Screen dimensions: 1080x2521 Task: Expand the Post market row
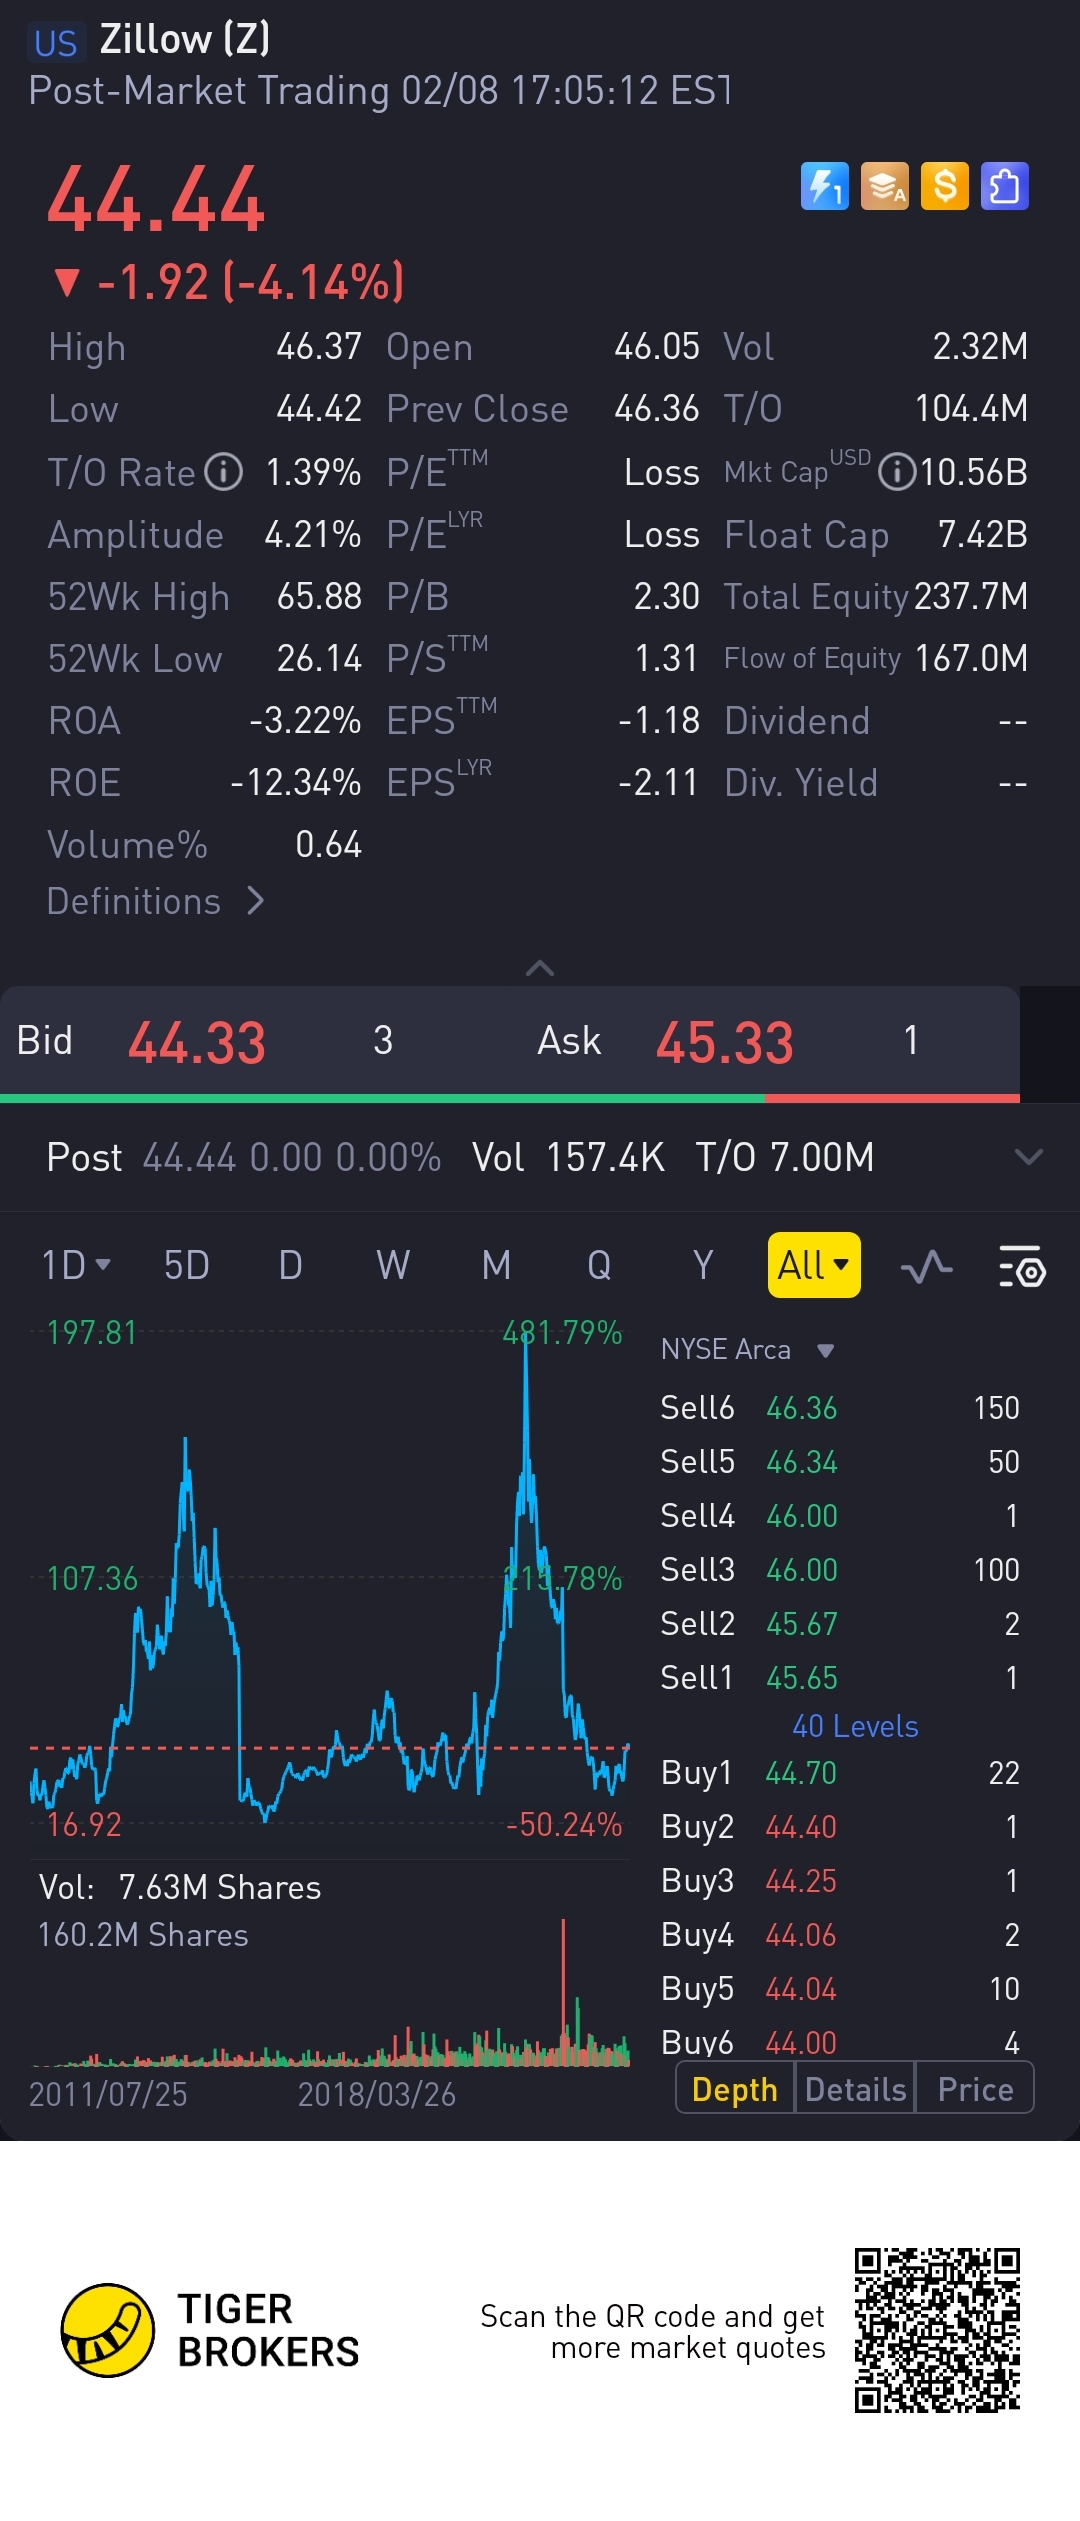click(1029, 1158)
